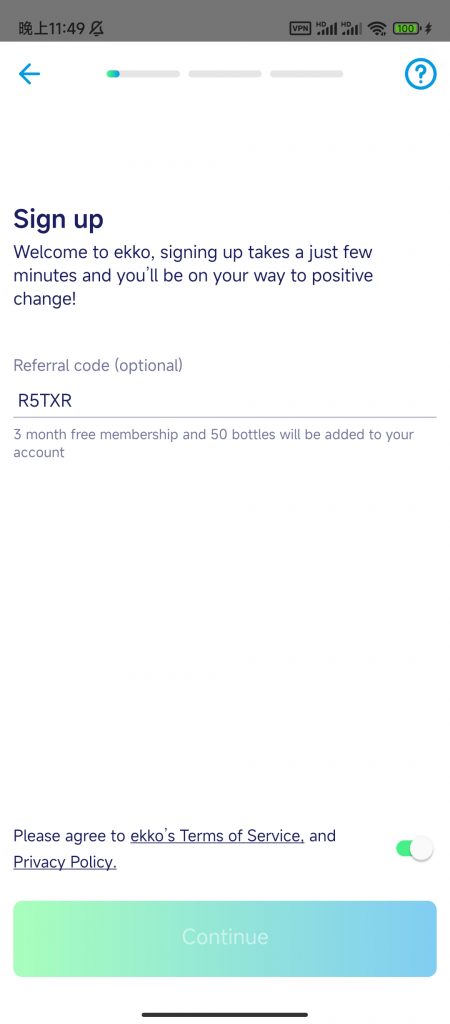This screenshot has width=450, height=1024.
Task: Tap the home gesture bar at bottom
Action: click(x=225, y=1014)
